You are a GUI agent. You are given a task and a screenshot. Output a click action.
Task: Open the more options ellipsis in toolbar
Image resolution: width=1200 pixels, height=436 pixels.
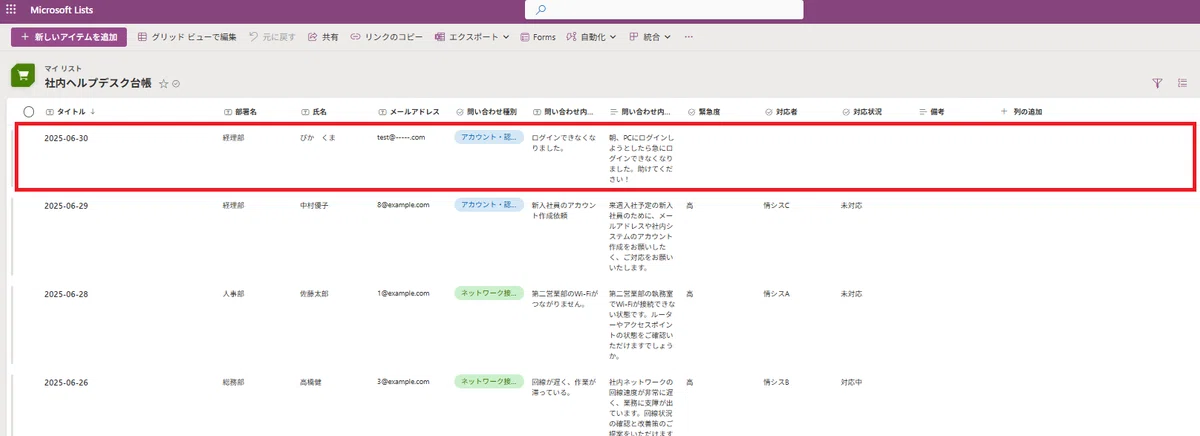click(688, 37)
